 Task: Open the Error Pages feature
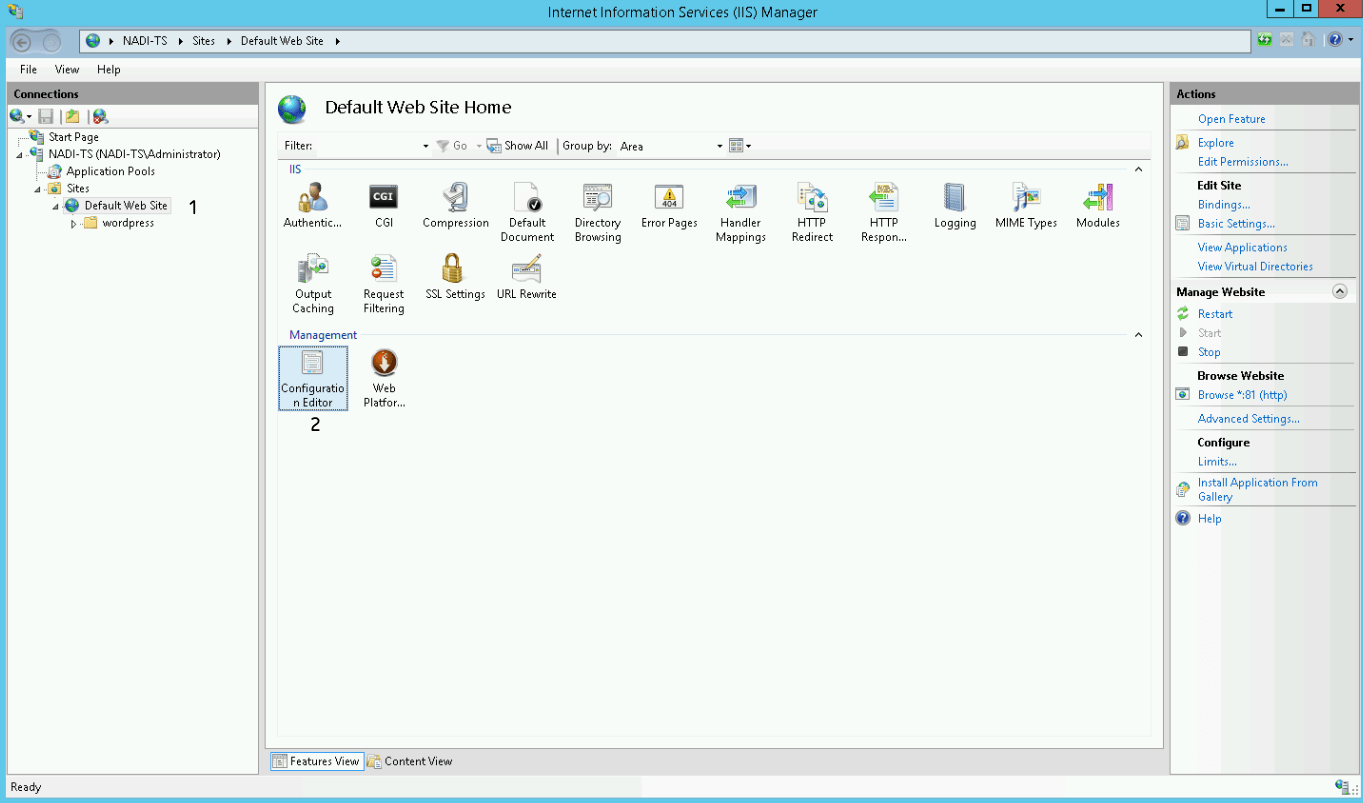click(x=669, y=205)
